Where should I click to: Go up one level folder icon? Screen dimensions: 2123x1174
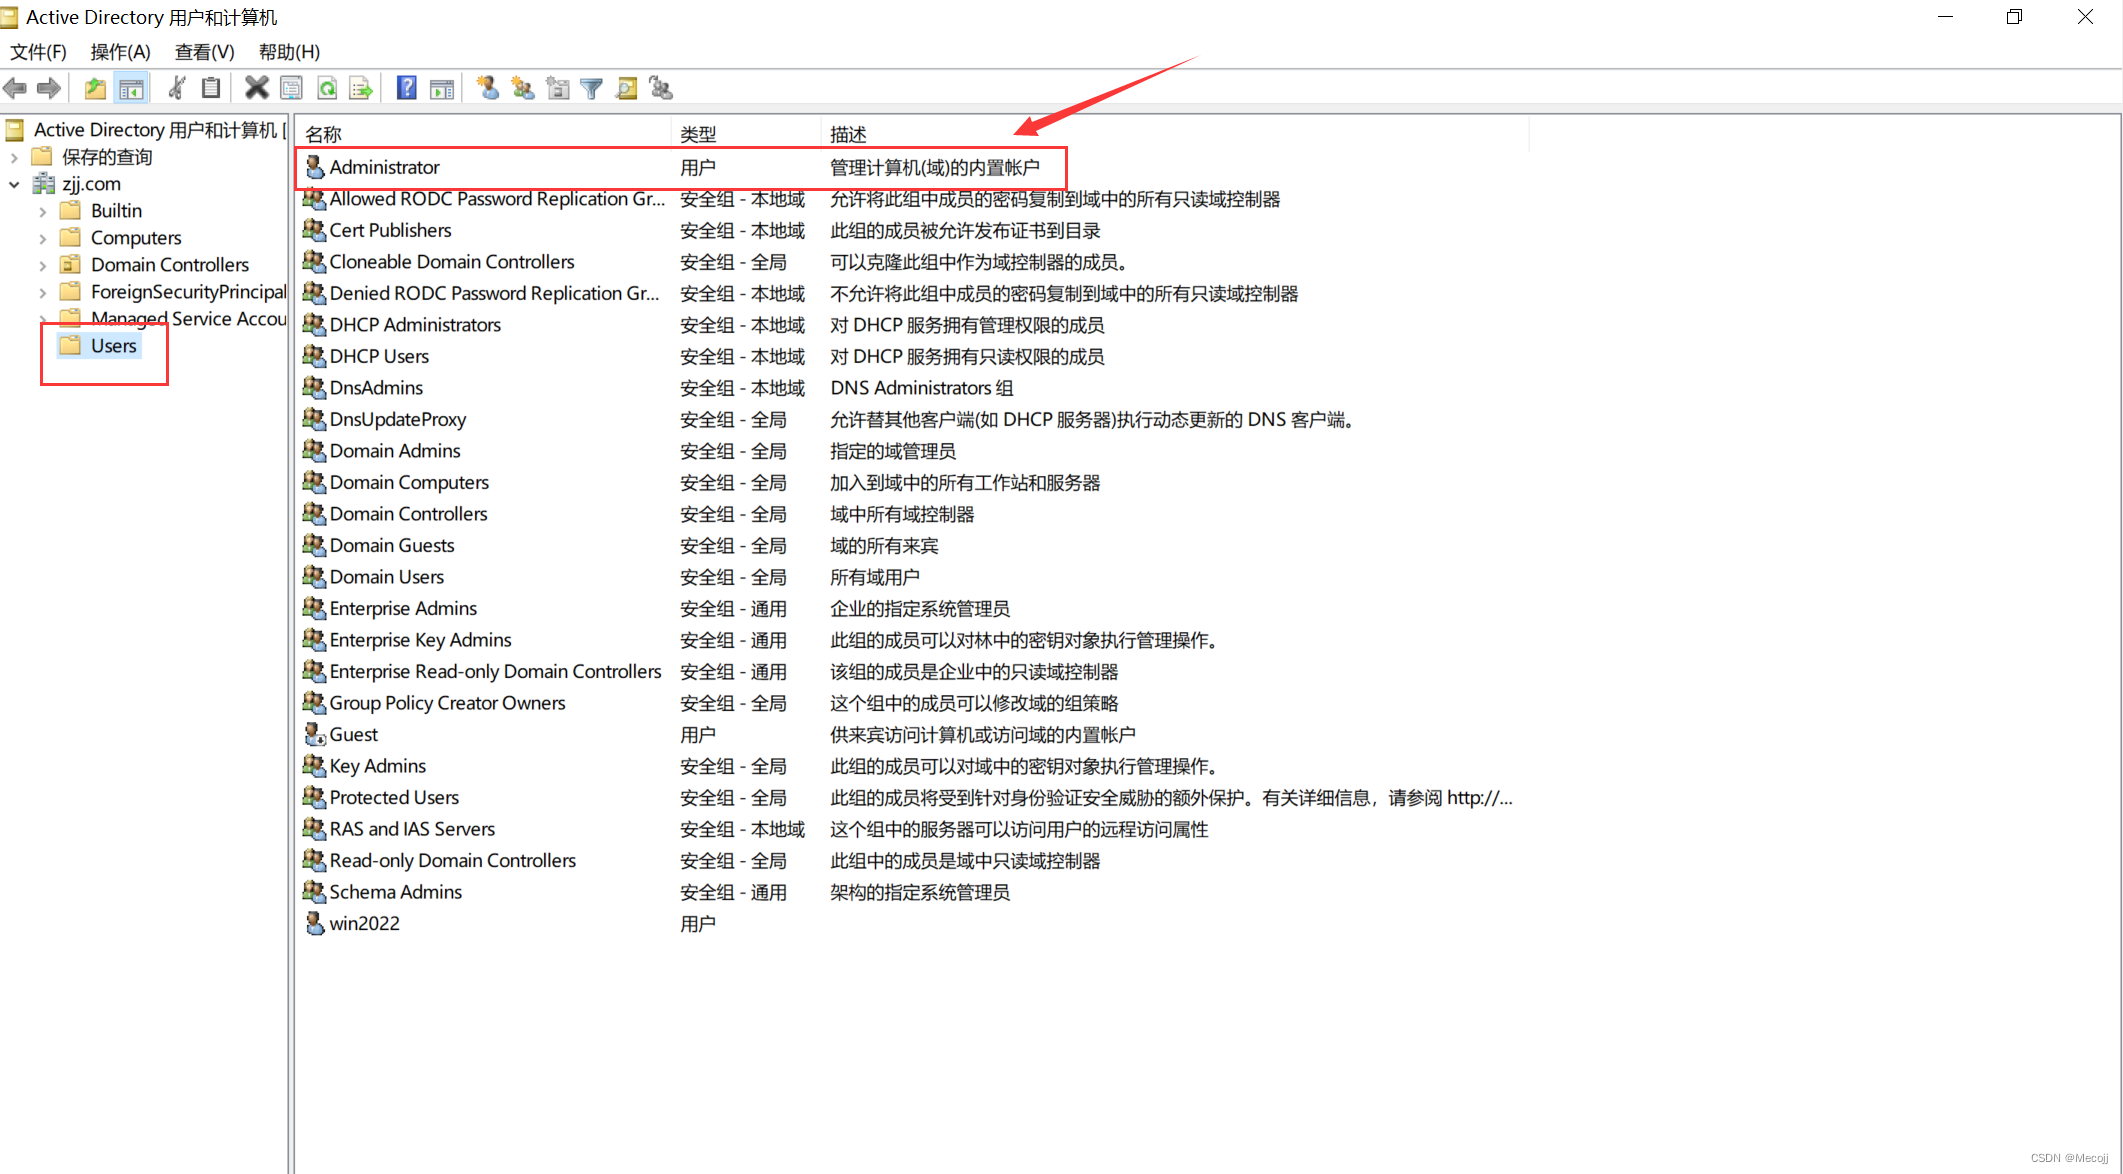[95, 89]
